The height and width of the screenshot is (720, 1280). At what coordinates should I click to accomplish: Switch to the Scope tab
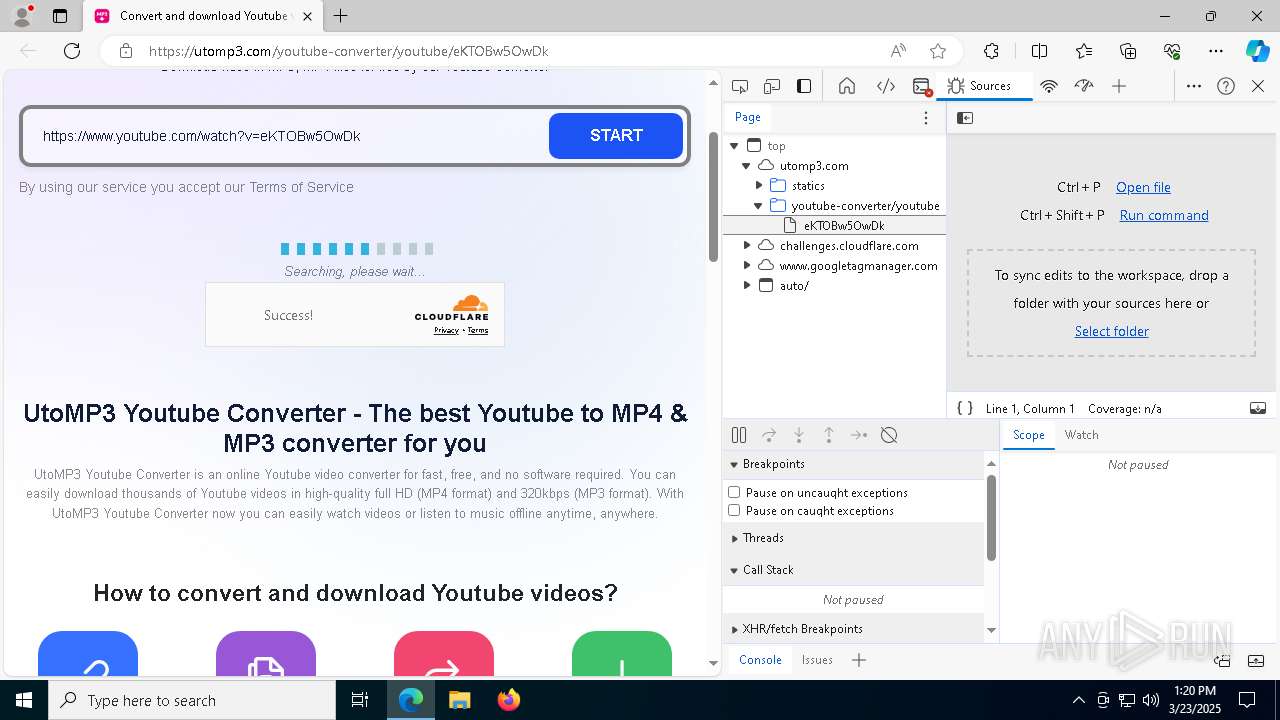pyautogui.click(x=1028, y=435)
